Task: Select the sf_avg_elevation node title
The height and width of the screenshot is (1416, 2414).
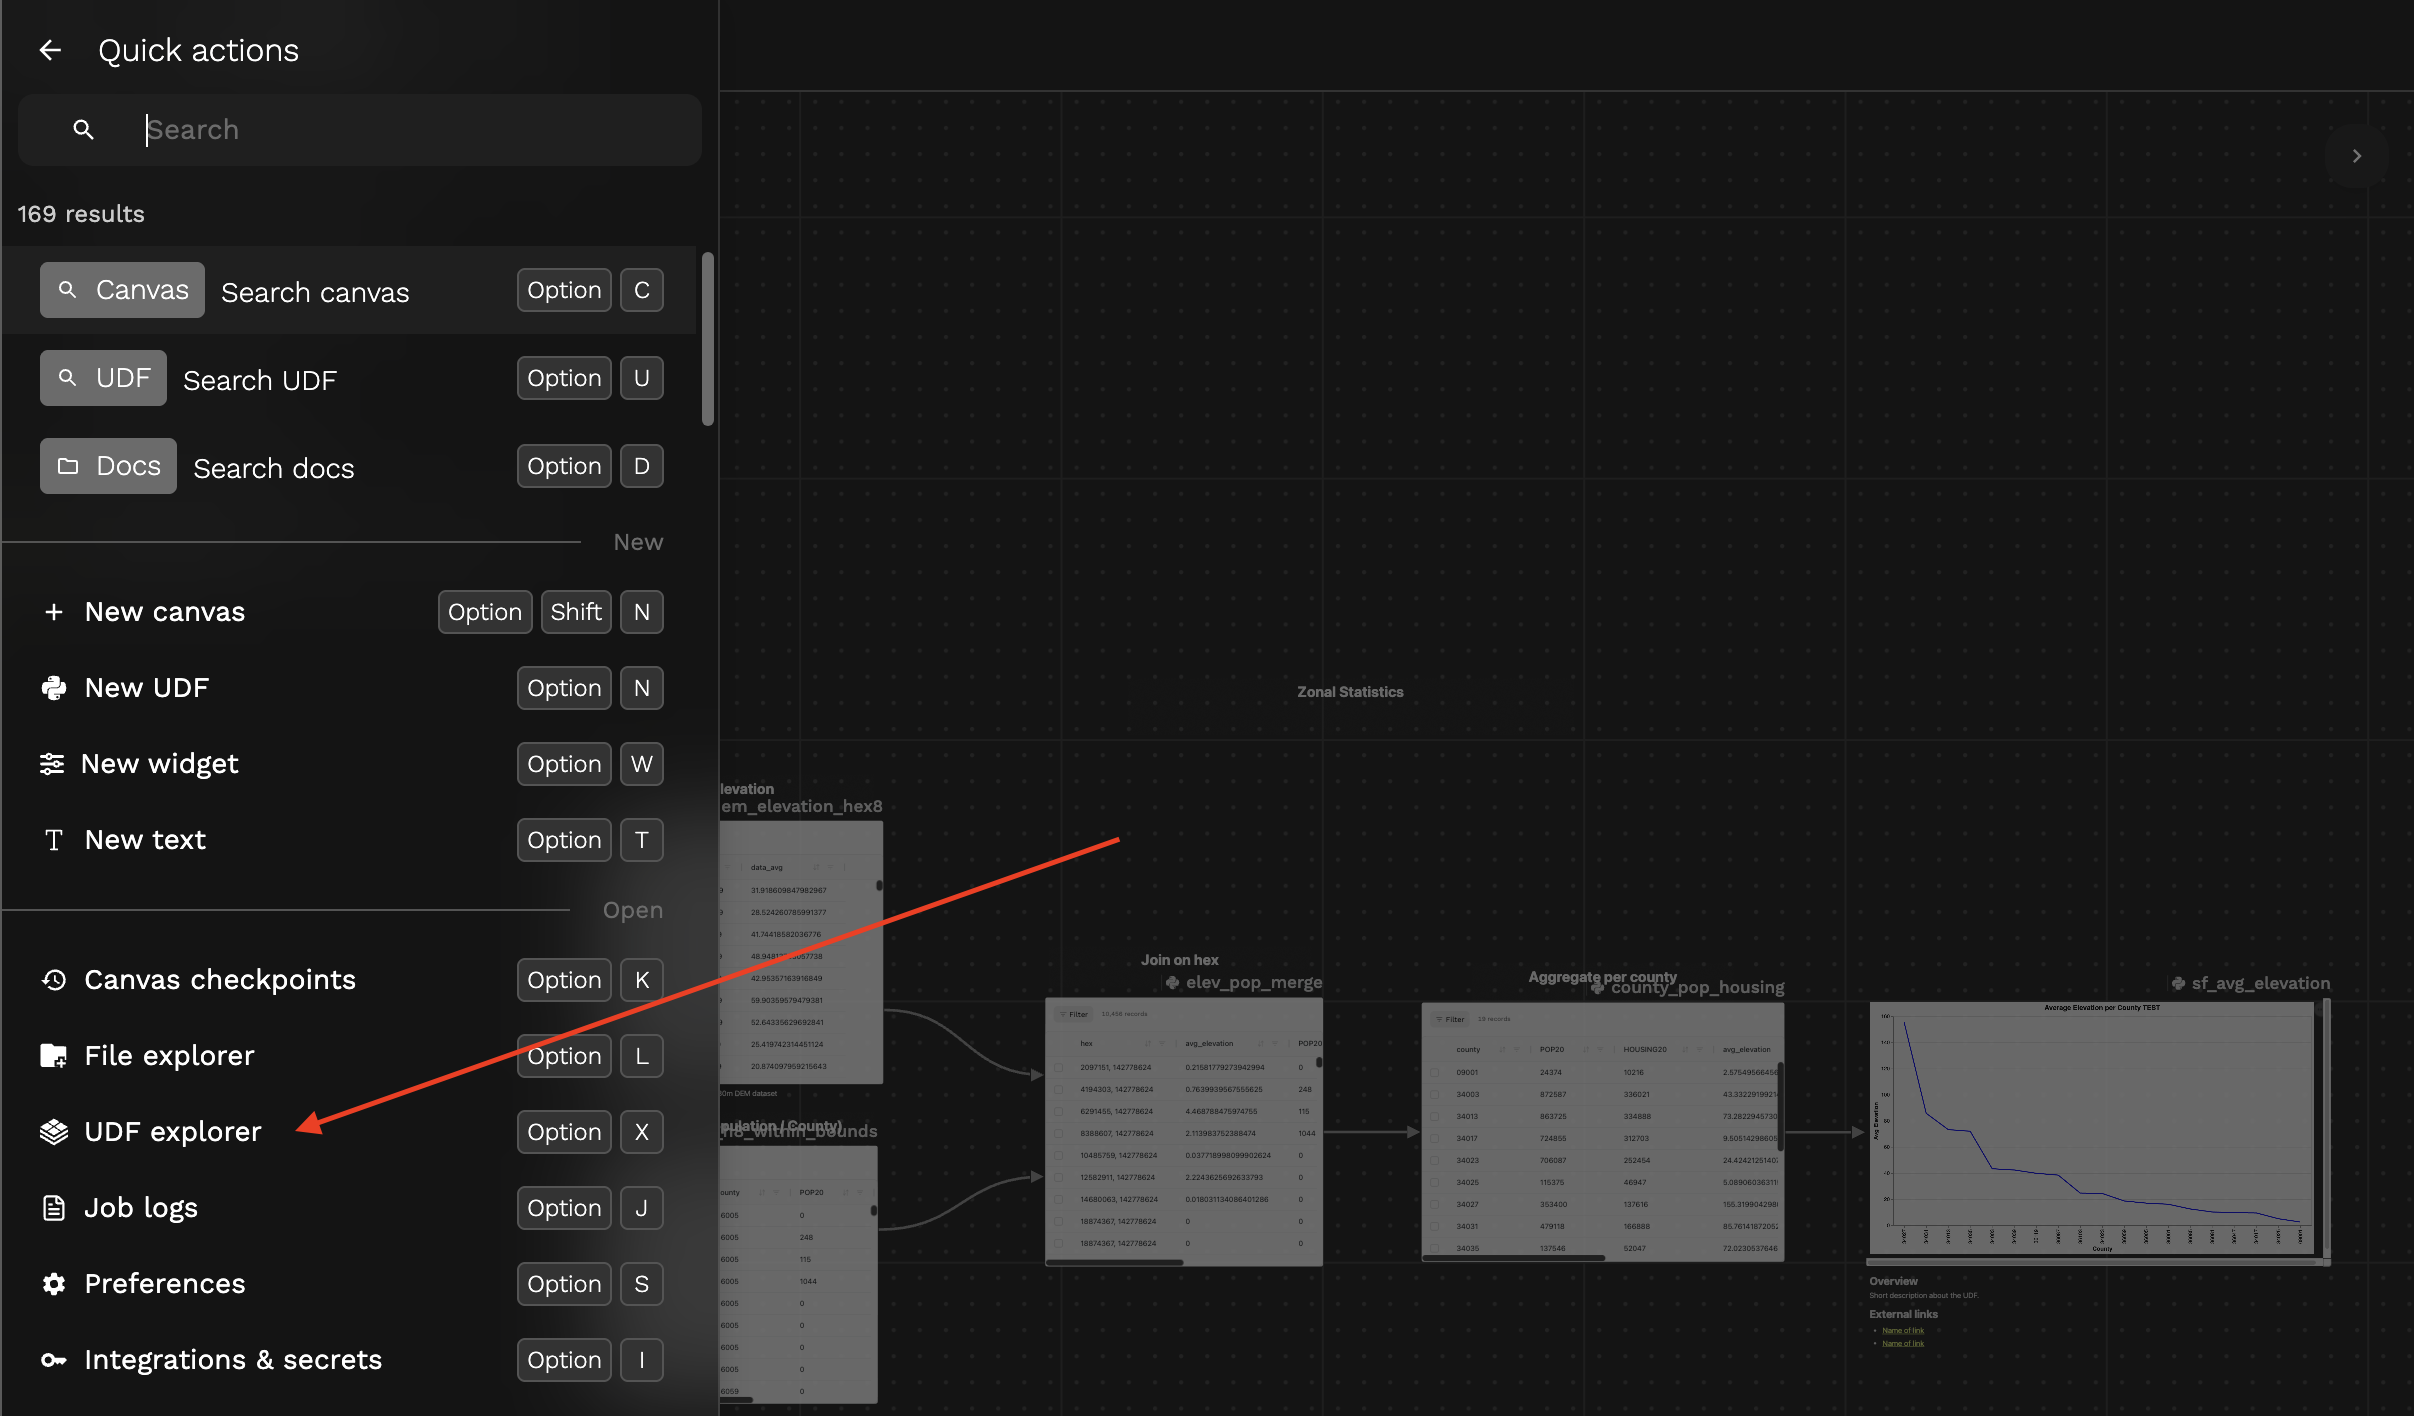Action: point(2261,984)
